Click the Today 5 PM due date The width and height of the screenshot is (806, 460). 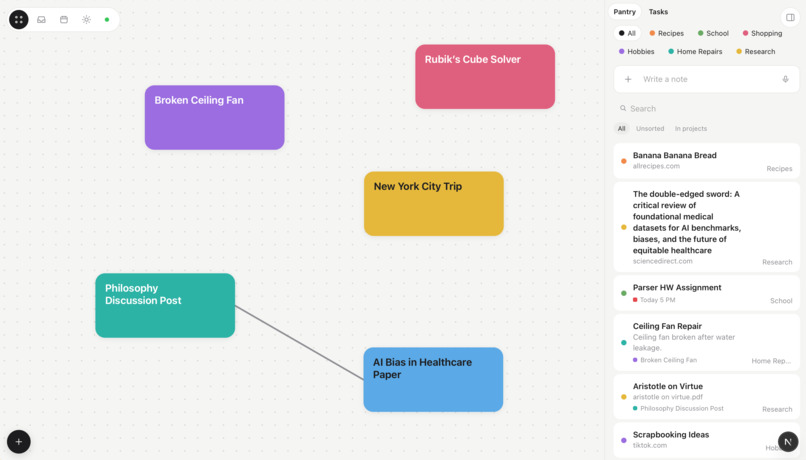point(654,300)
